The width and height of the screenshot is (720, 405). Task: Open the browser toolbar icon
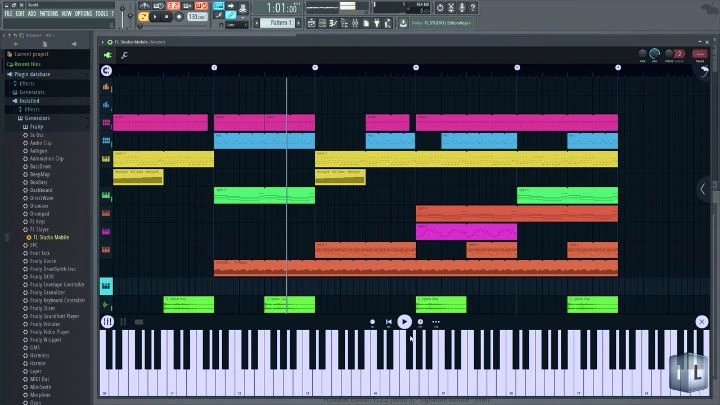pos(344,23)
